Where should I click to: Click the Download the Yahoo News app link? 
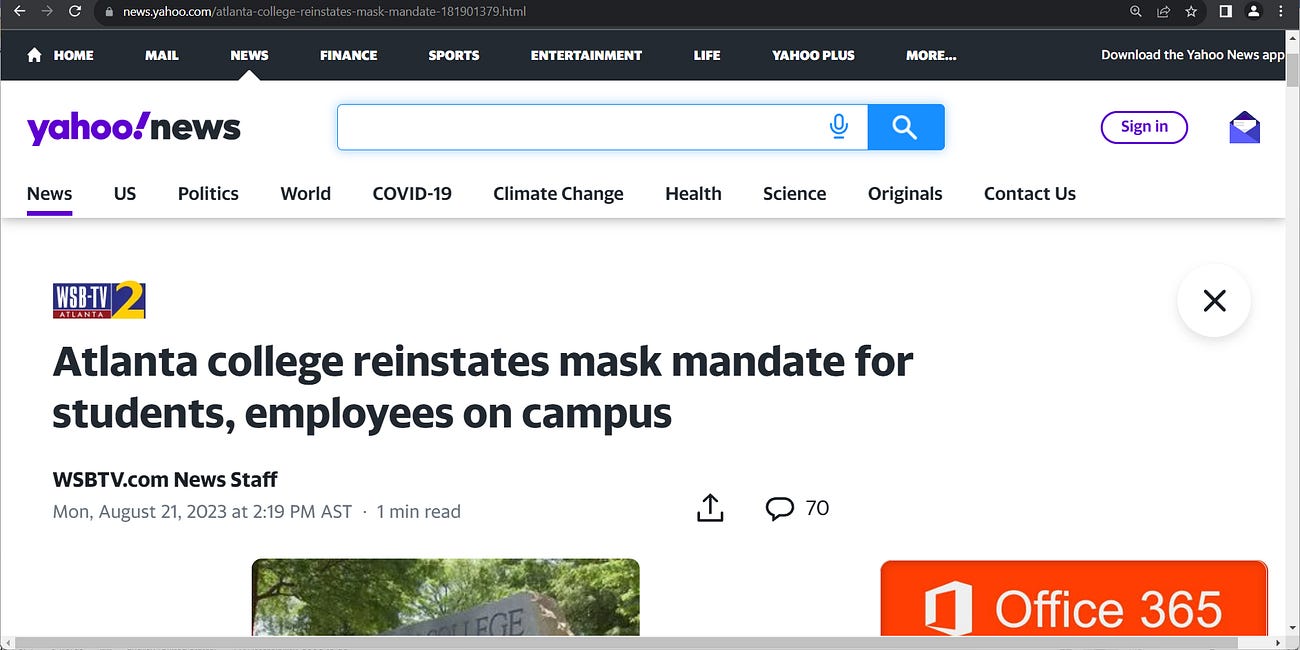point(1192,54)
